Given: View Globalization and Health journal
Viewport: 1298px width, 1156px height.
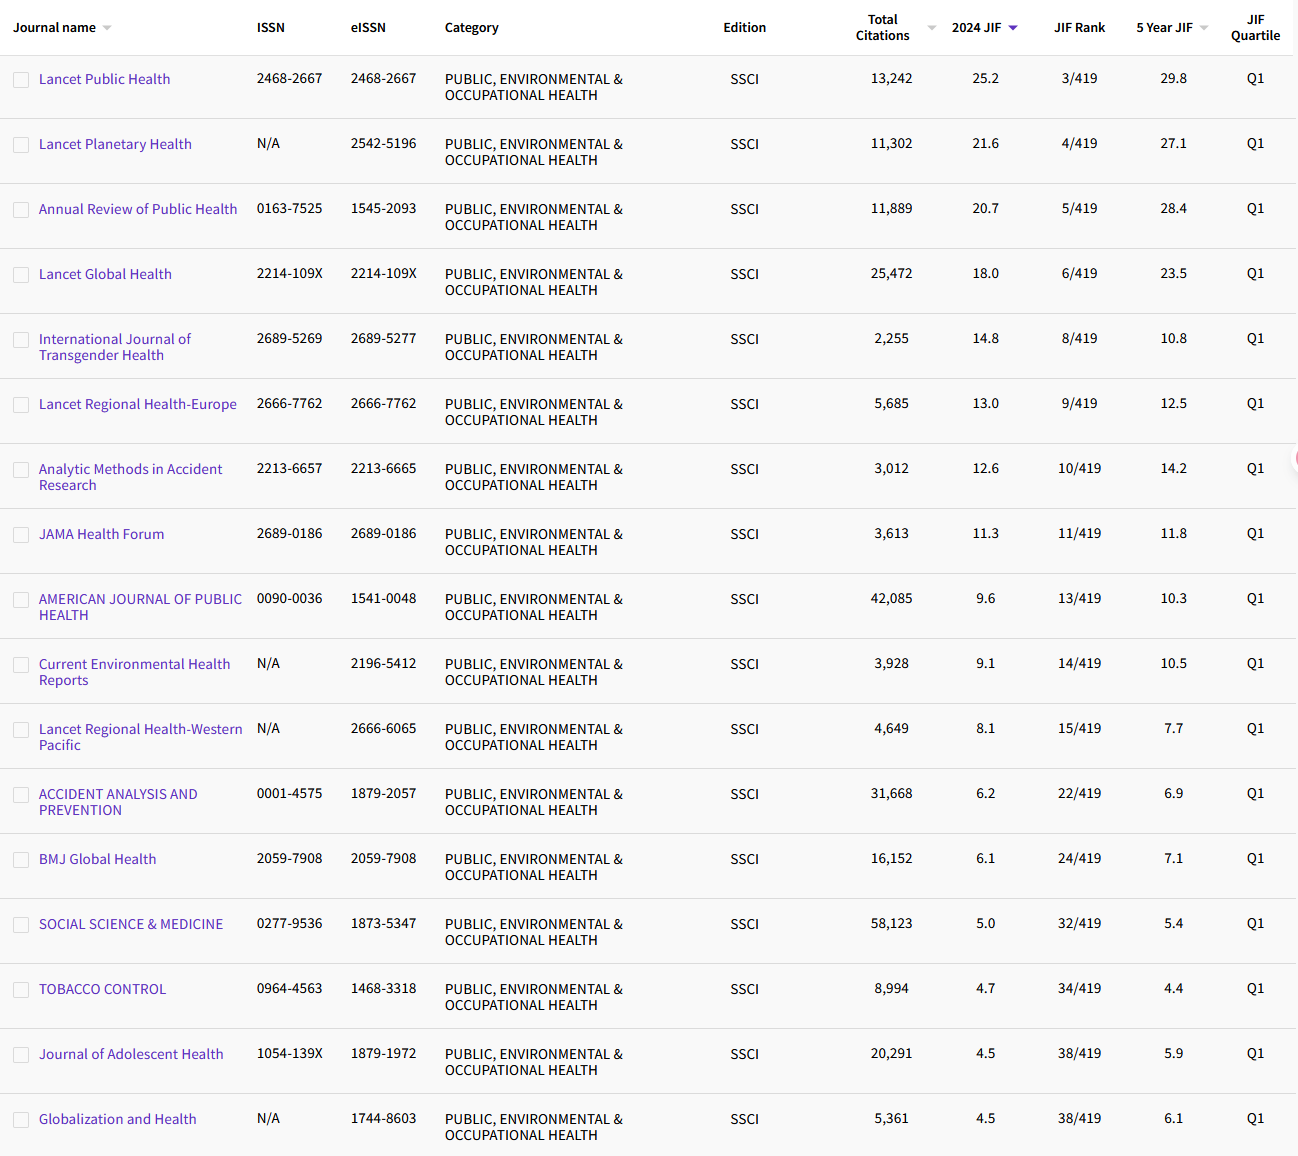Looking at the screenshot, I should click(117, 1118).
